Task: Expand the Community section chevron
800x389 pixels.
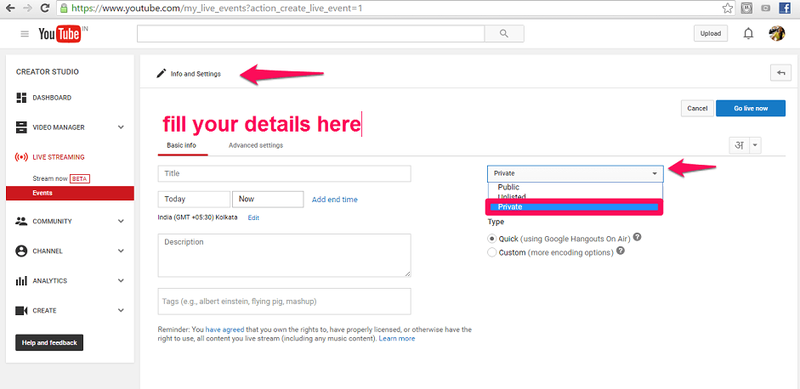Action: (x=121, y=222)
